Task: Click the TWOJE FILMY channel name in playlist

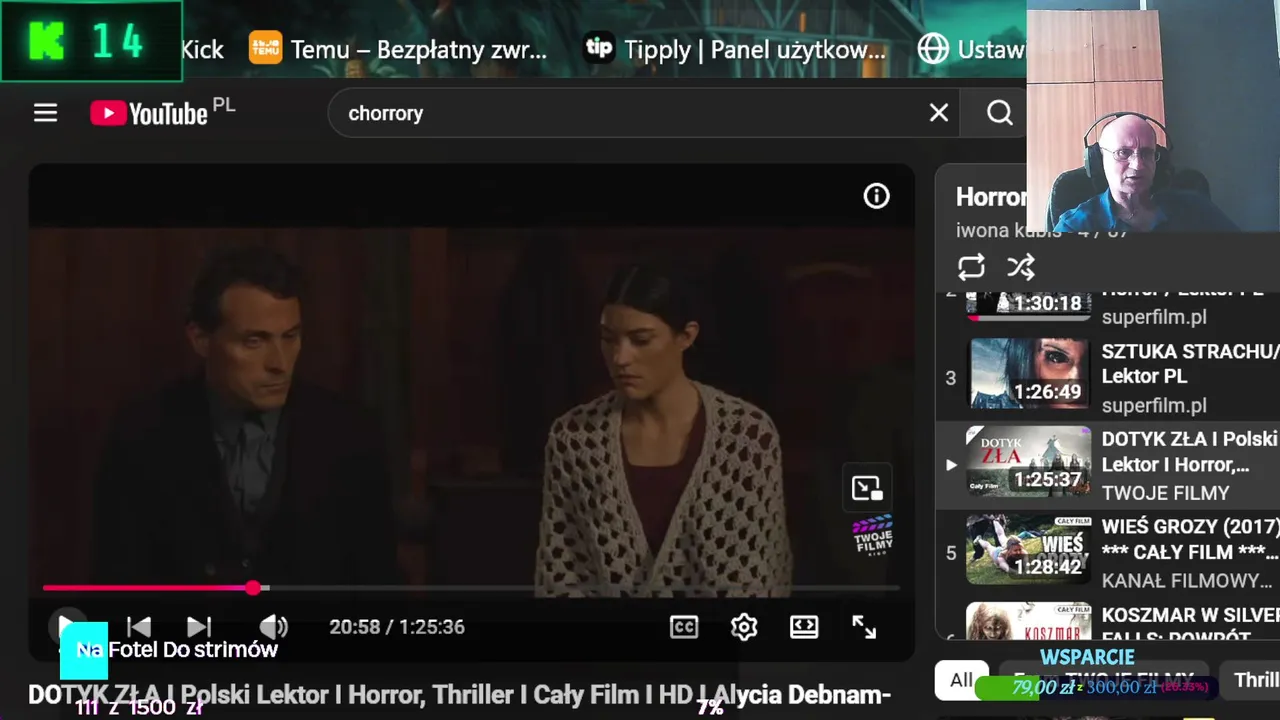Action: pos(1165,493)
